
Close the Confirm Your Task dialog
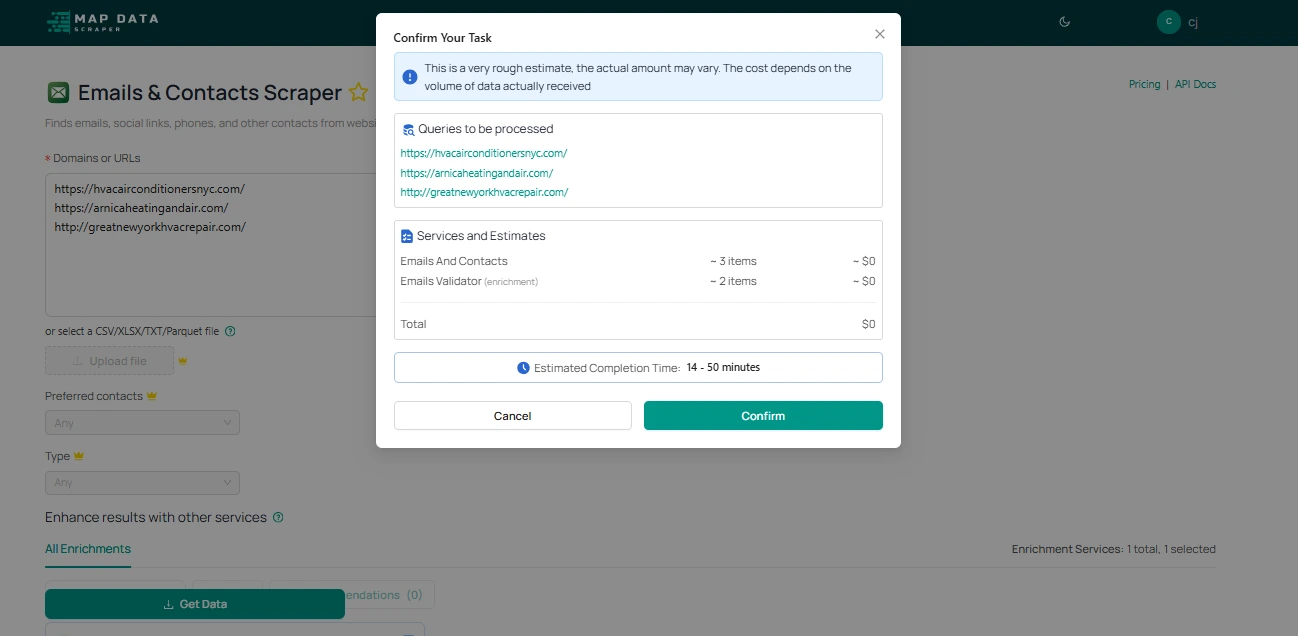[x=880, y=34]
